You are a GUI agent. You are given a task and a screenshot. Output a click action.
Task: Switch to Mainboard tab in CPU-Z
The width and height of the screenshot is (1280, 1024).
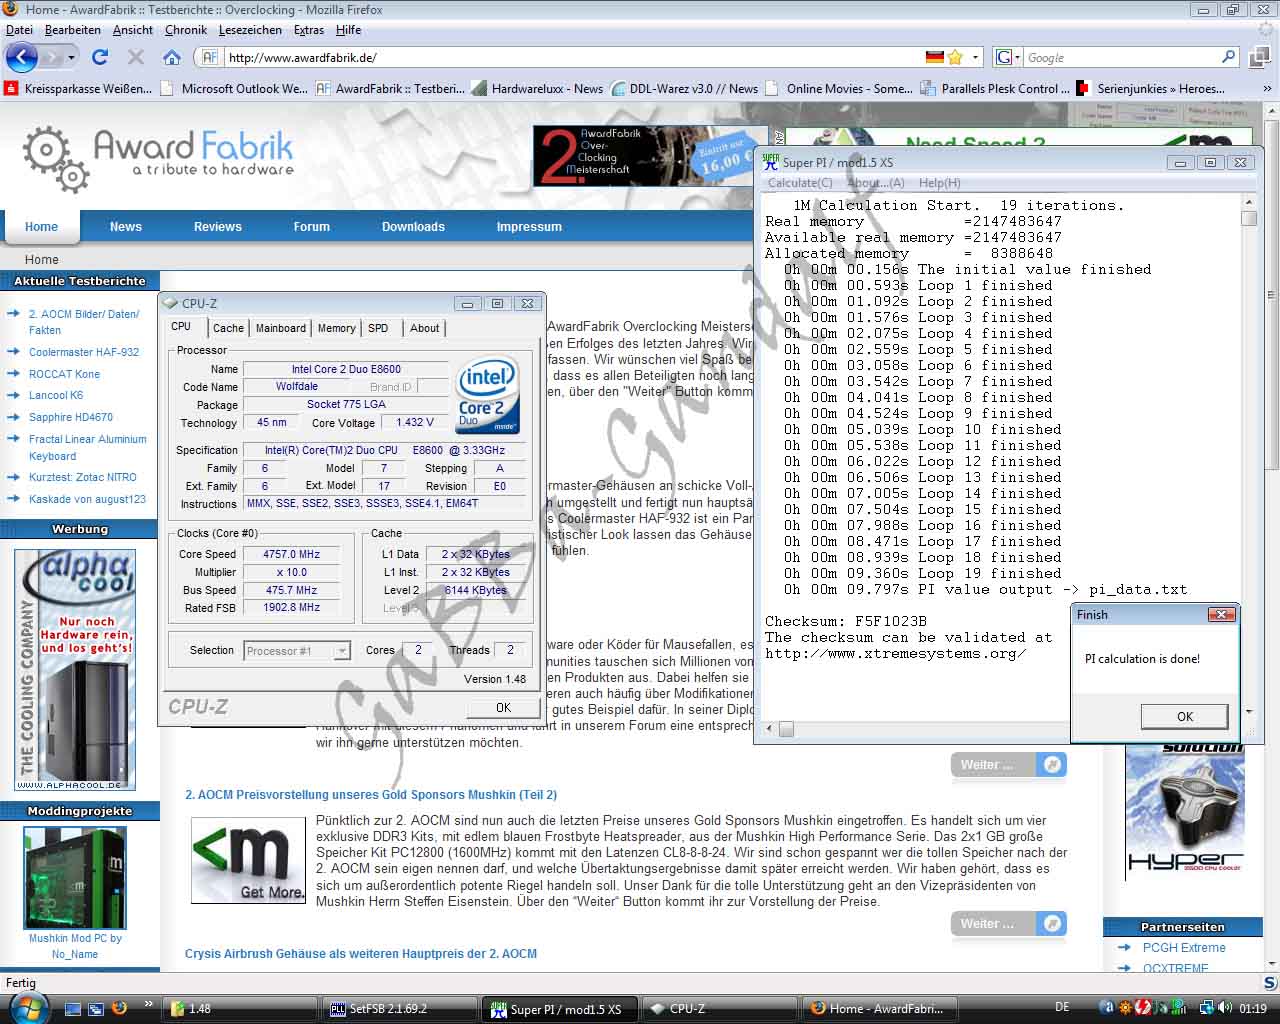[281, 328]
